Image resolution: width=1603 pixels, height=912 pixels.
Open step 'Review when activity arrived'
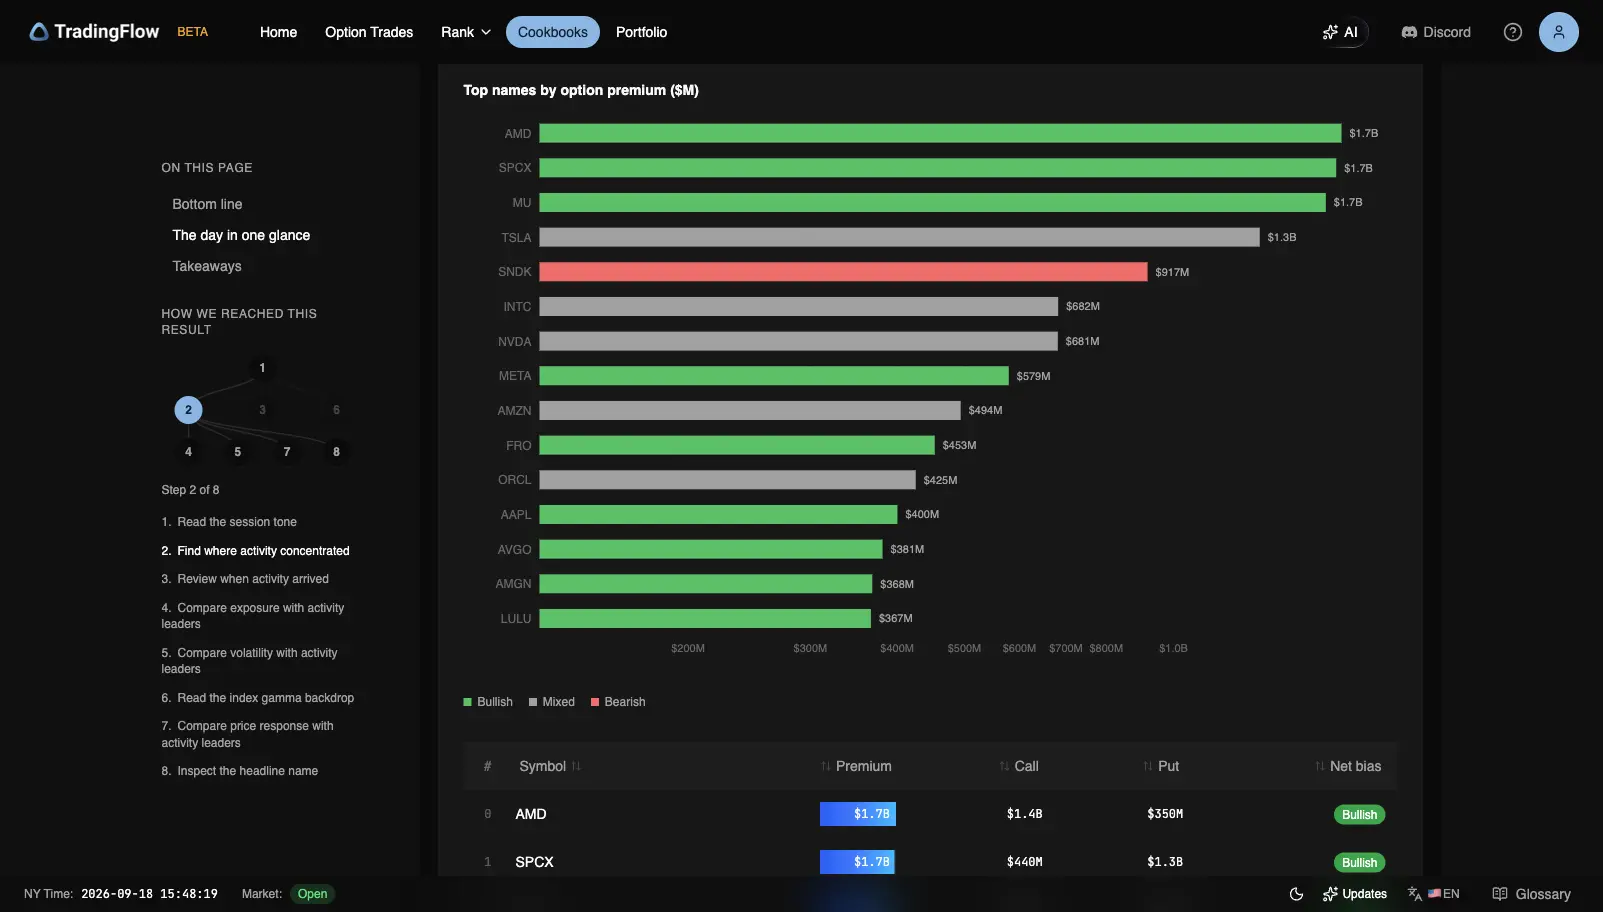pyautogui.click(x=245, y=579)
